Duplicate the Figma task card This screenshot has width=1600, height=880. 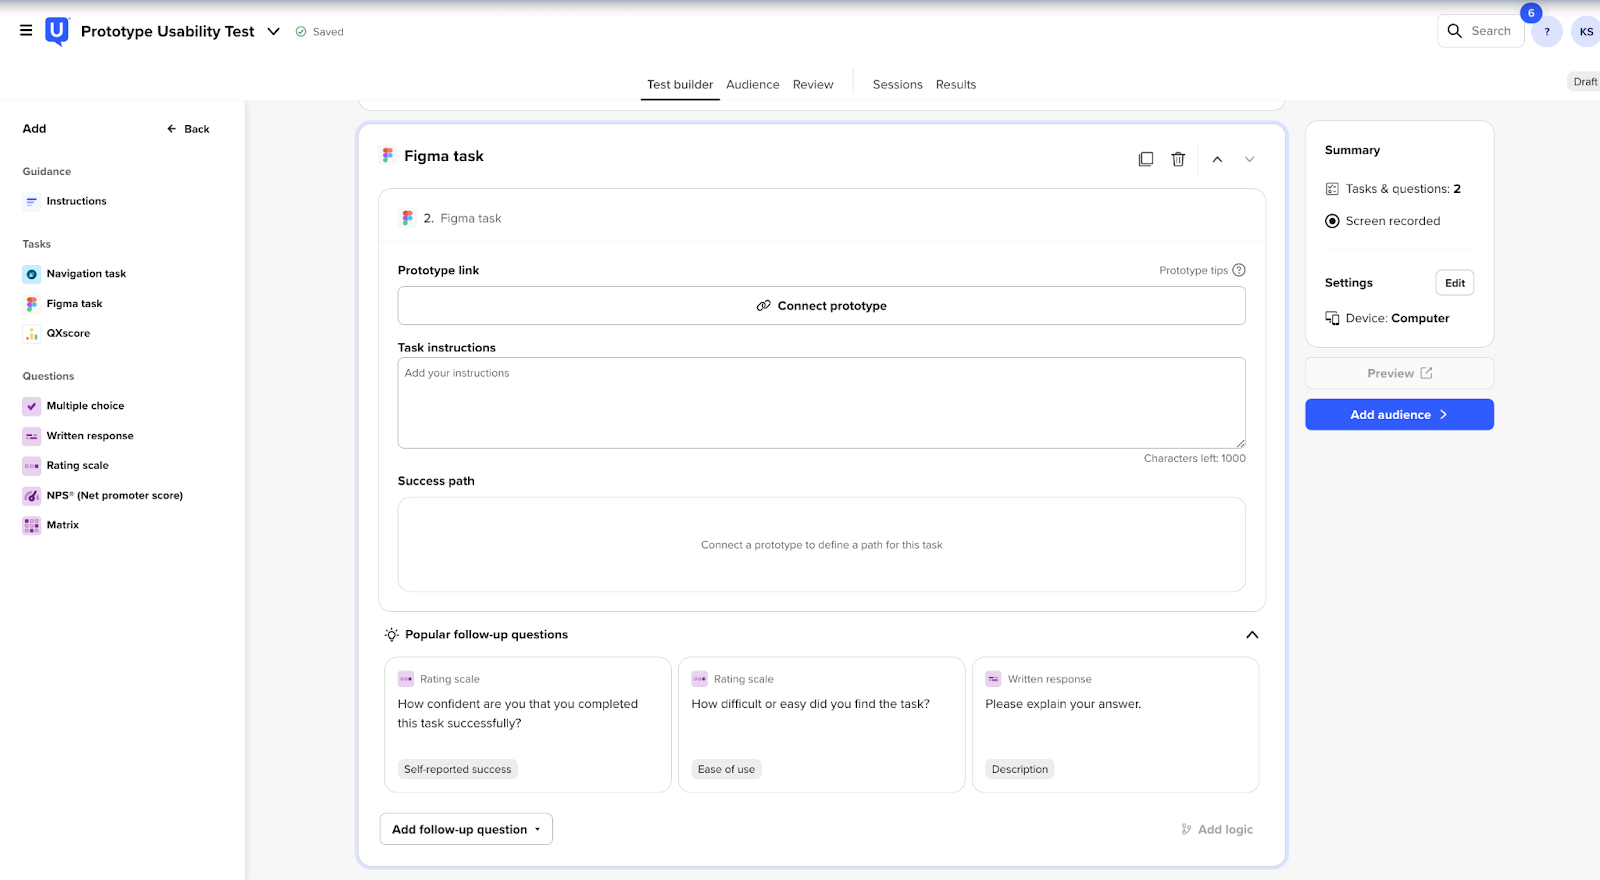coord(1146,159)
